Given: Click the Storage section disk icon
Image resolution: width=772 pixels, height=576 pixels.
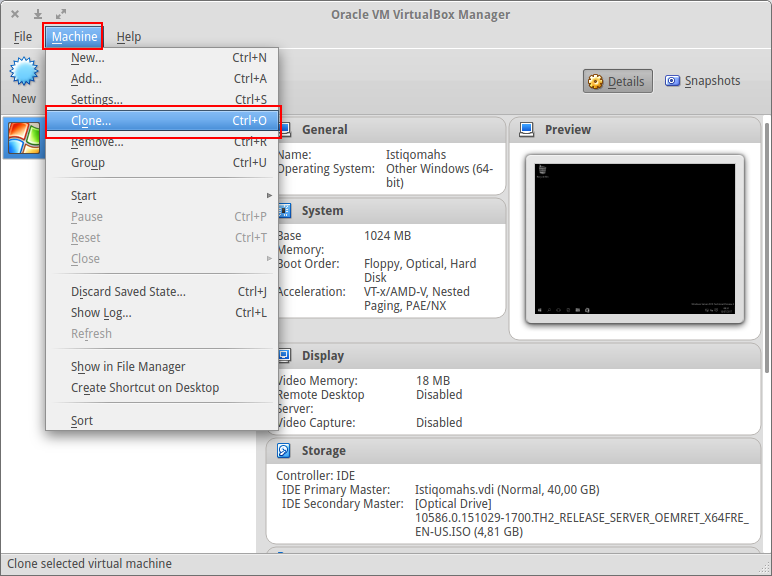Looking at the screenshot, I should tap(284, 450).
